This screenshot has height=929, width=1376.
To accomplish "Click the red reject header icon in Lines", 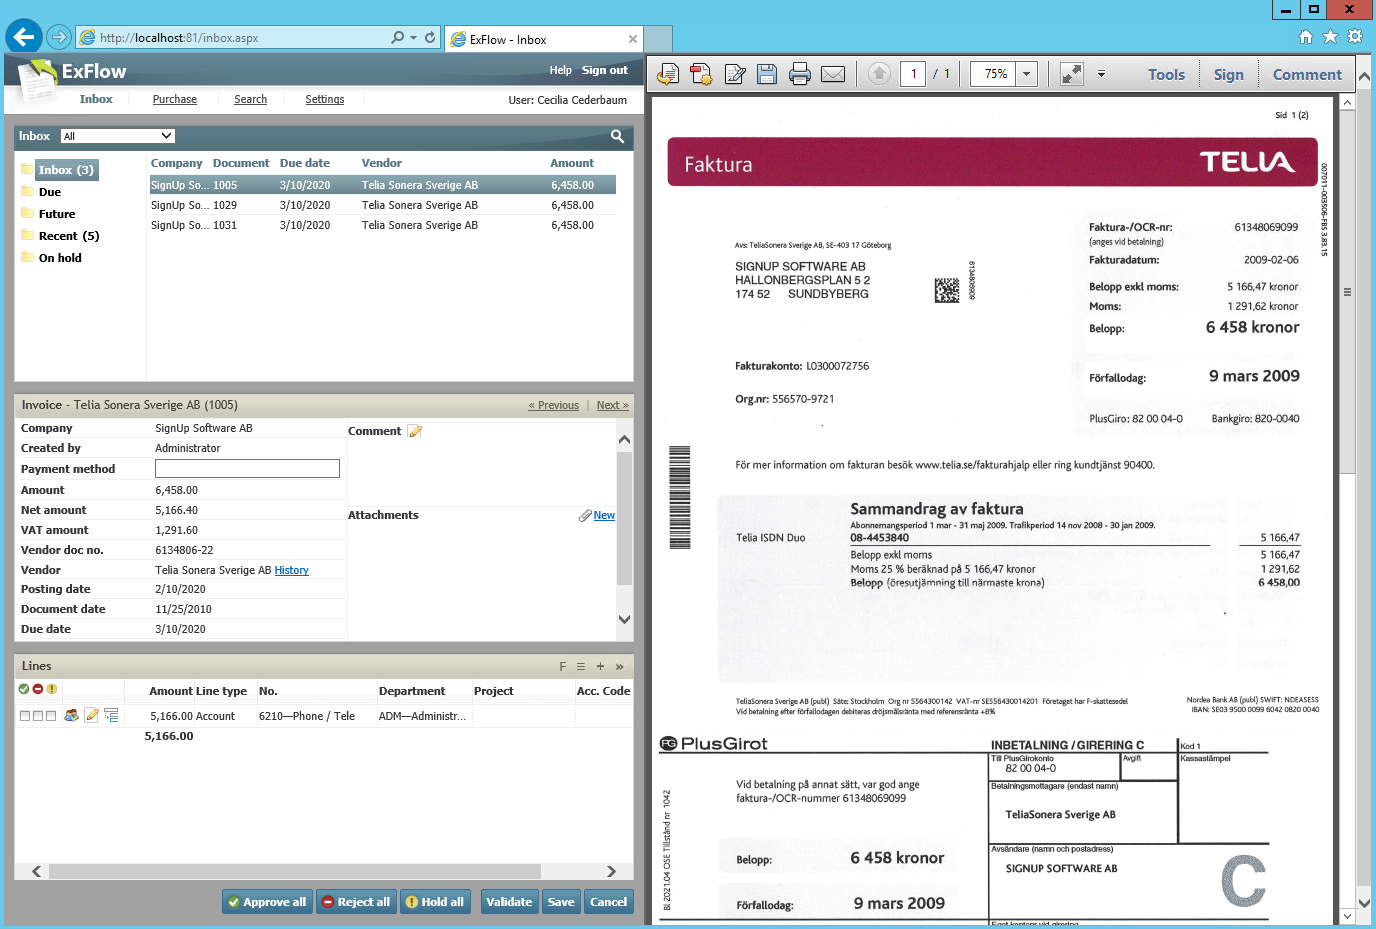I will pyautogui.click(x=38, y=689).
